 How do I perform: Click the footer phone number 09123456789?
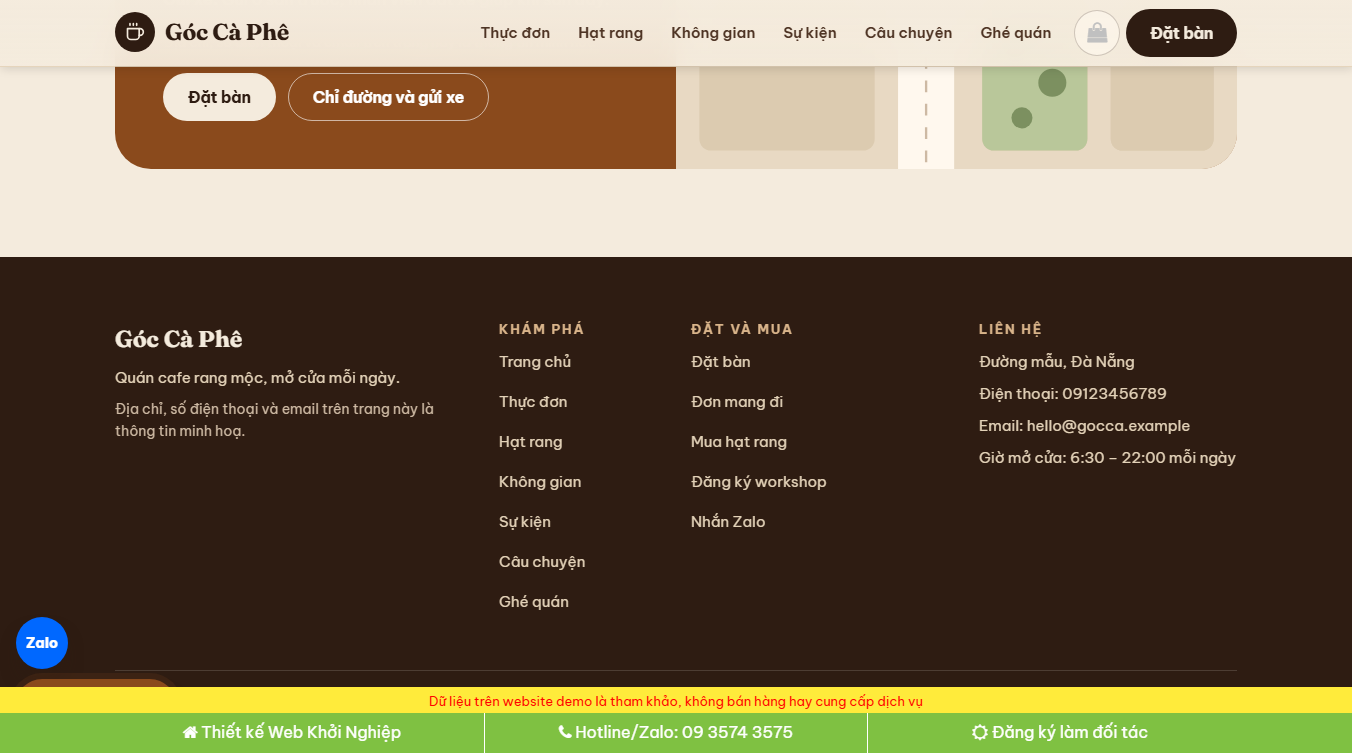tap(1114, 394)
